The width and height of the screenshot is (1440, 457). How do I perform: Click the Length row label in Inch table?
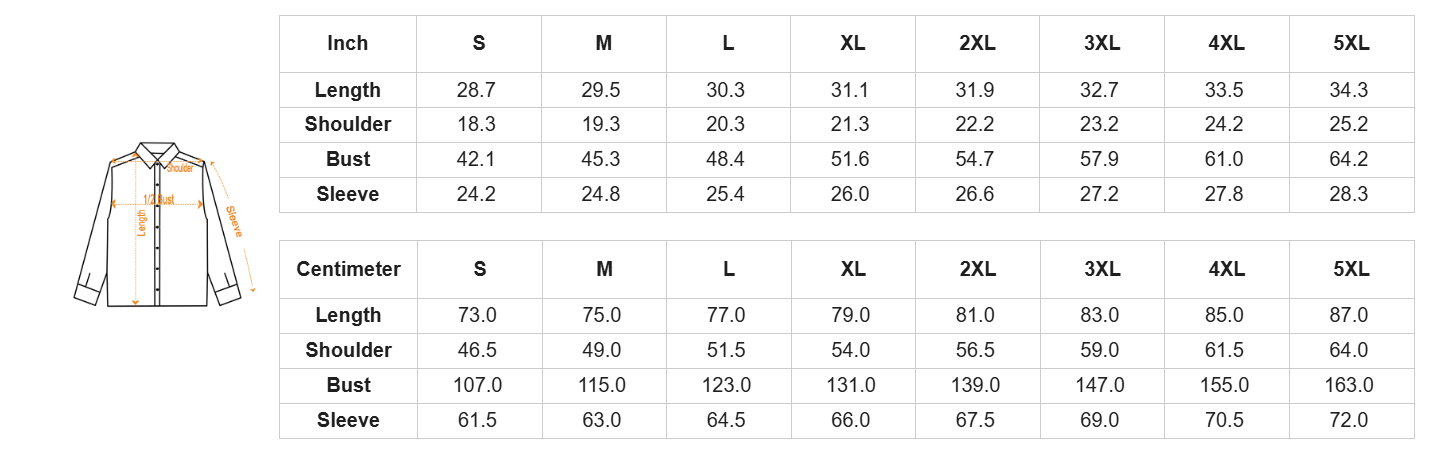point(348,90)
